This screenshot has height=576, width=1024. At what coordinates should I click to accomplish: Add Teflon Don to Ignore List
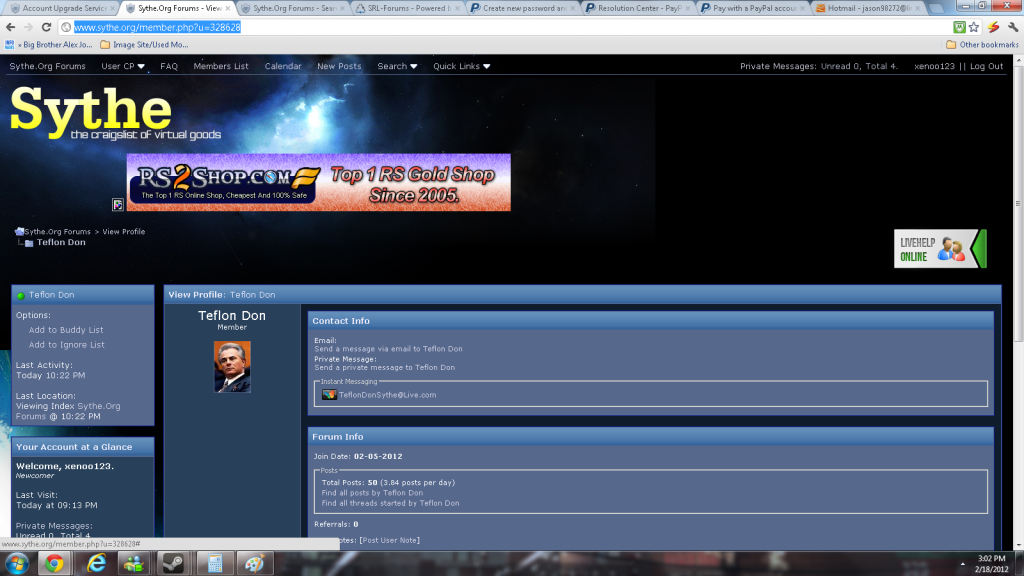[67, 345]
